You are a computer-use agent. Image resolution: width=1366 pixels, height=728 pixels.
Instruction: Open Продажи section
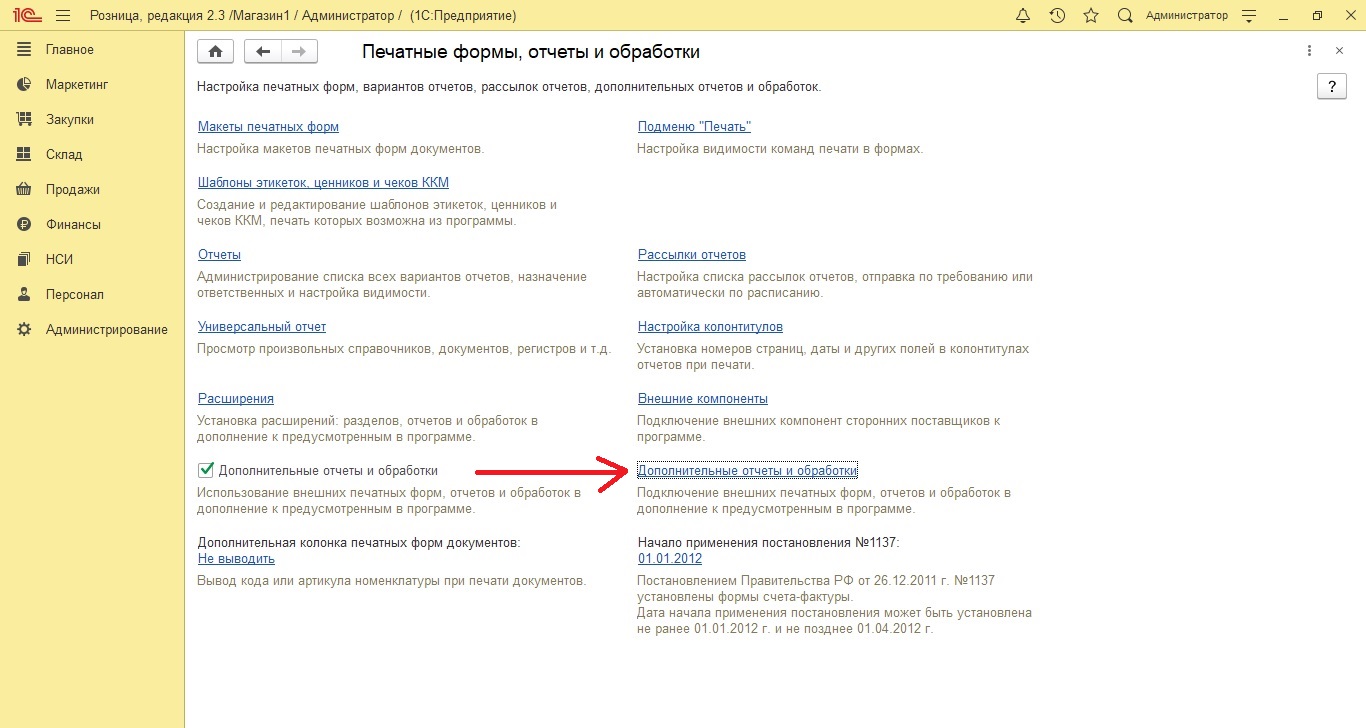pos(73,190)
